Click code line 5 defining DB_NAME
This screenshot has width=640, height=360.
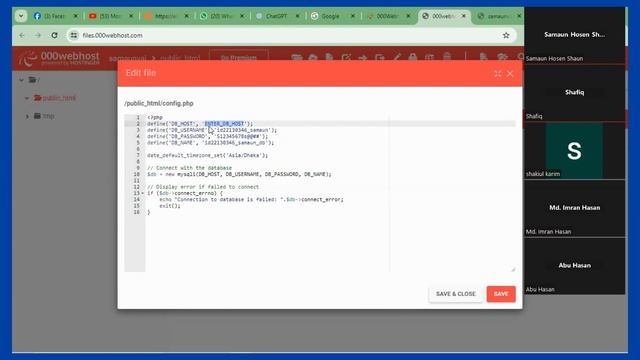(x=211, y=143)
